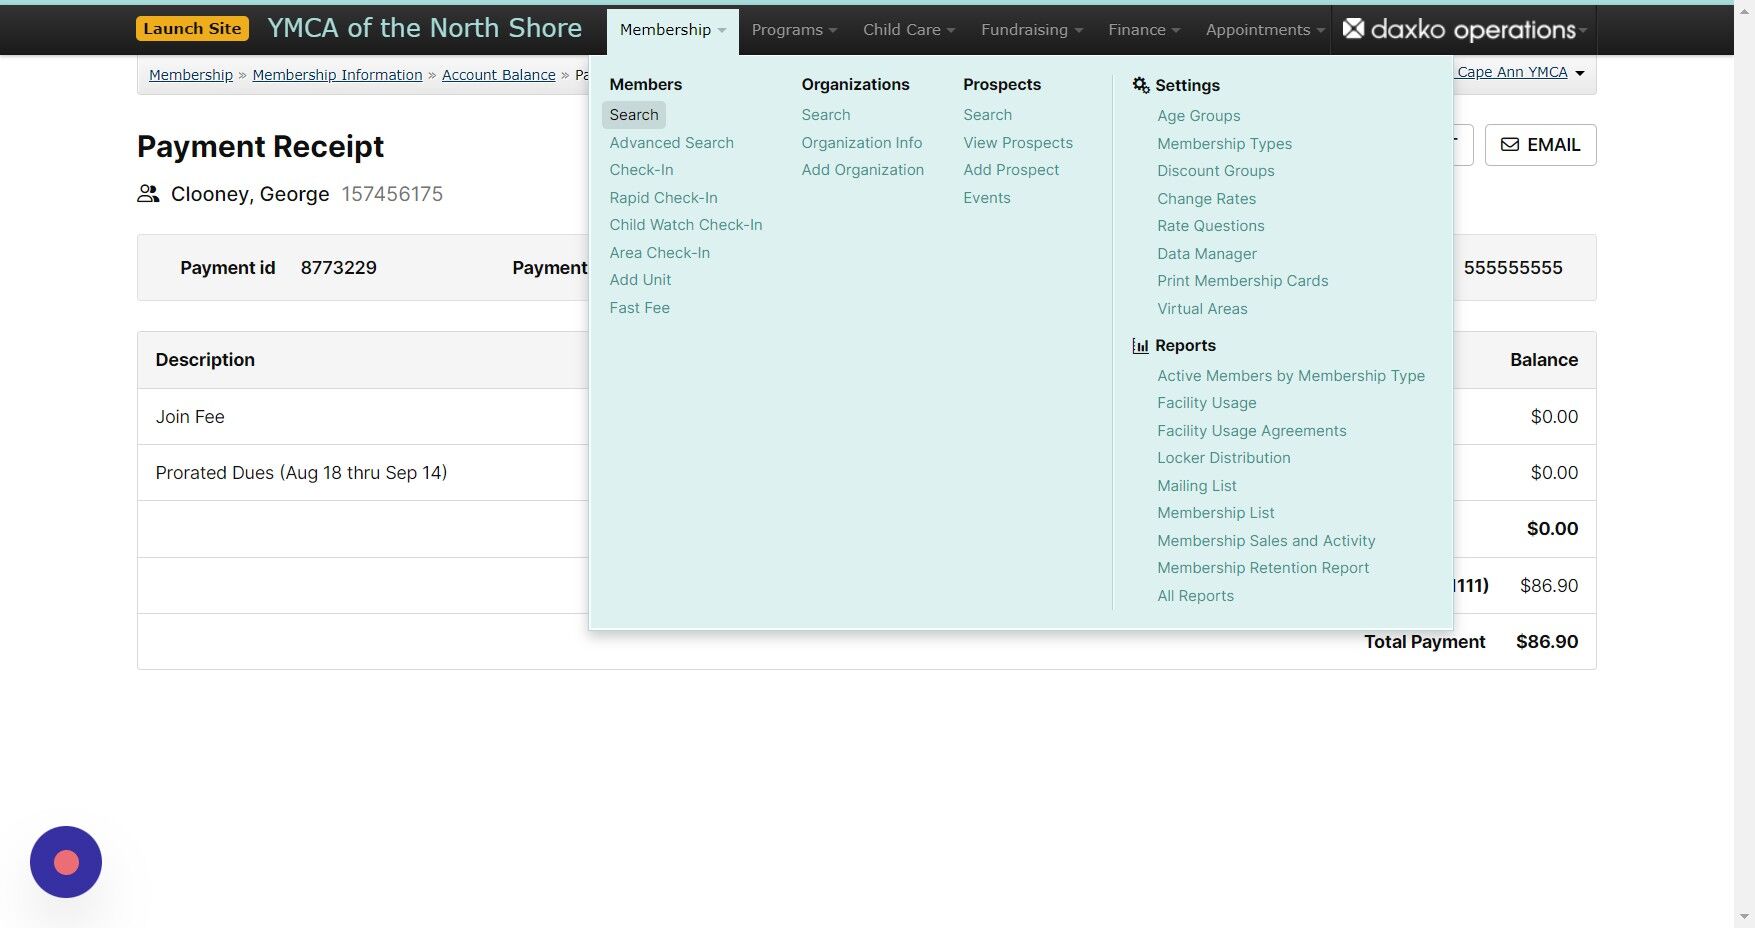
Task: Choose Add Prospect
Action: (1011, 170)
